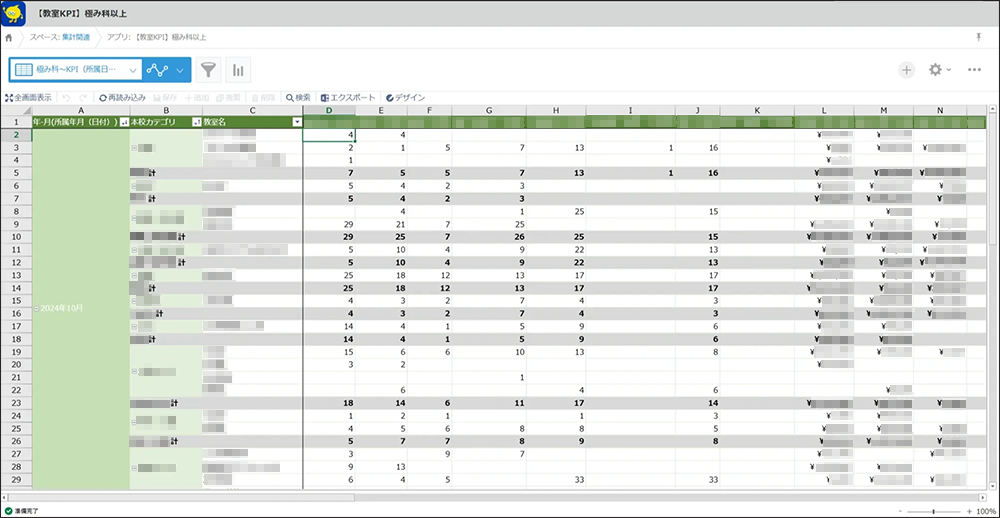Click the horizontal scrollbar thumb
The image size is (1000, 518).
(180, 497)
